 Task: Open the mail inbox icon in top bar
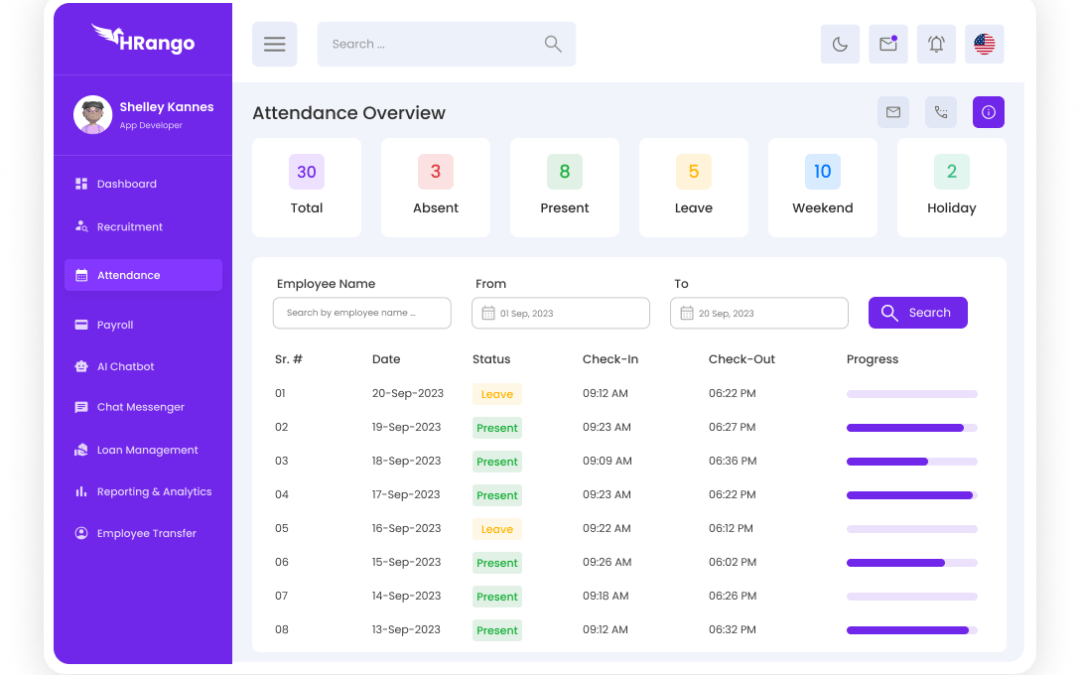tap(888, 44)
